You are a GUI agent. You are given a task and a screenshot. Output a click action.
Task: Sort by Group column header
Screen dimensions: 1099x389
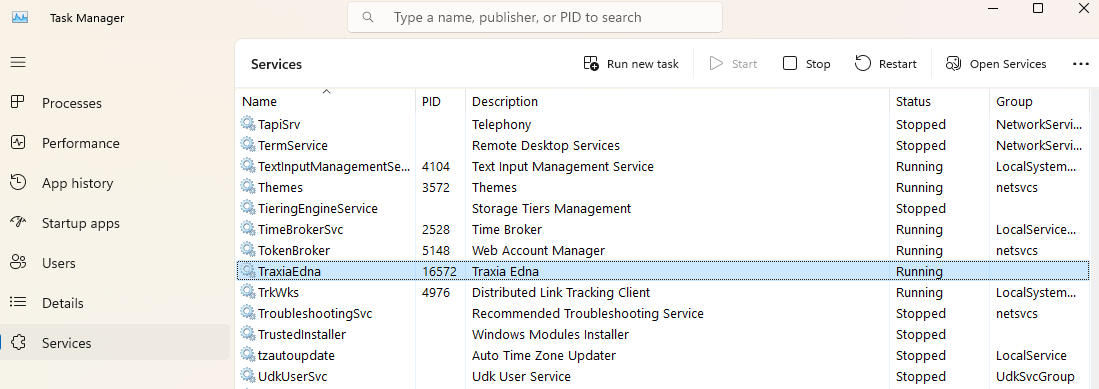[1039, 101]
